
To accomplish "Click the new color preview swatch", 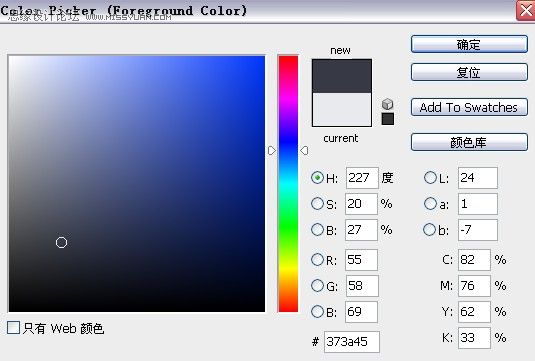I will coord(342,76).
